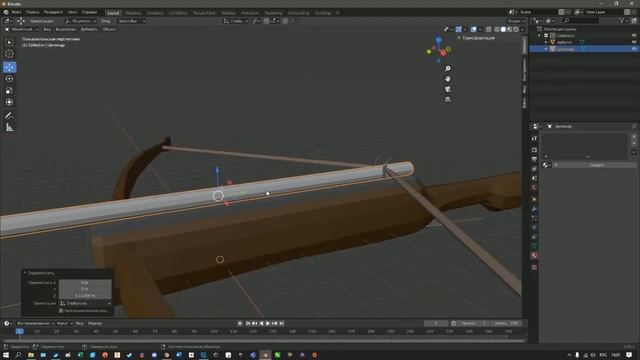The image size is (640, 360).
Task: Click the Blender logo menu icon
Action: tap(6, 12)
